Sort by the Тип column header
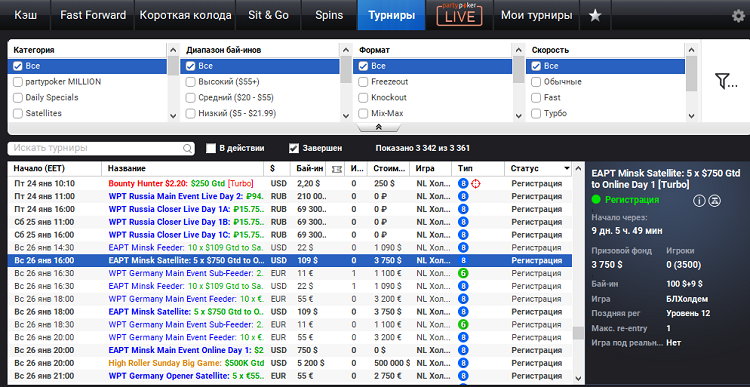 [478, 168]
